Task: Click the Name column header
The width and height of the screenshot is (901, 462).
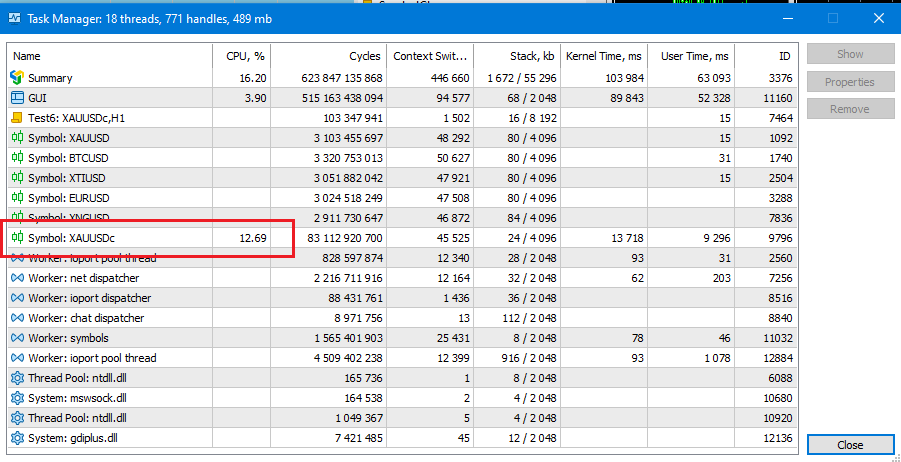Action: [110, 56]
